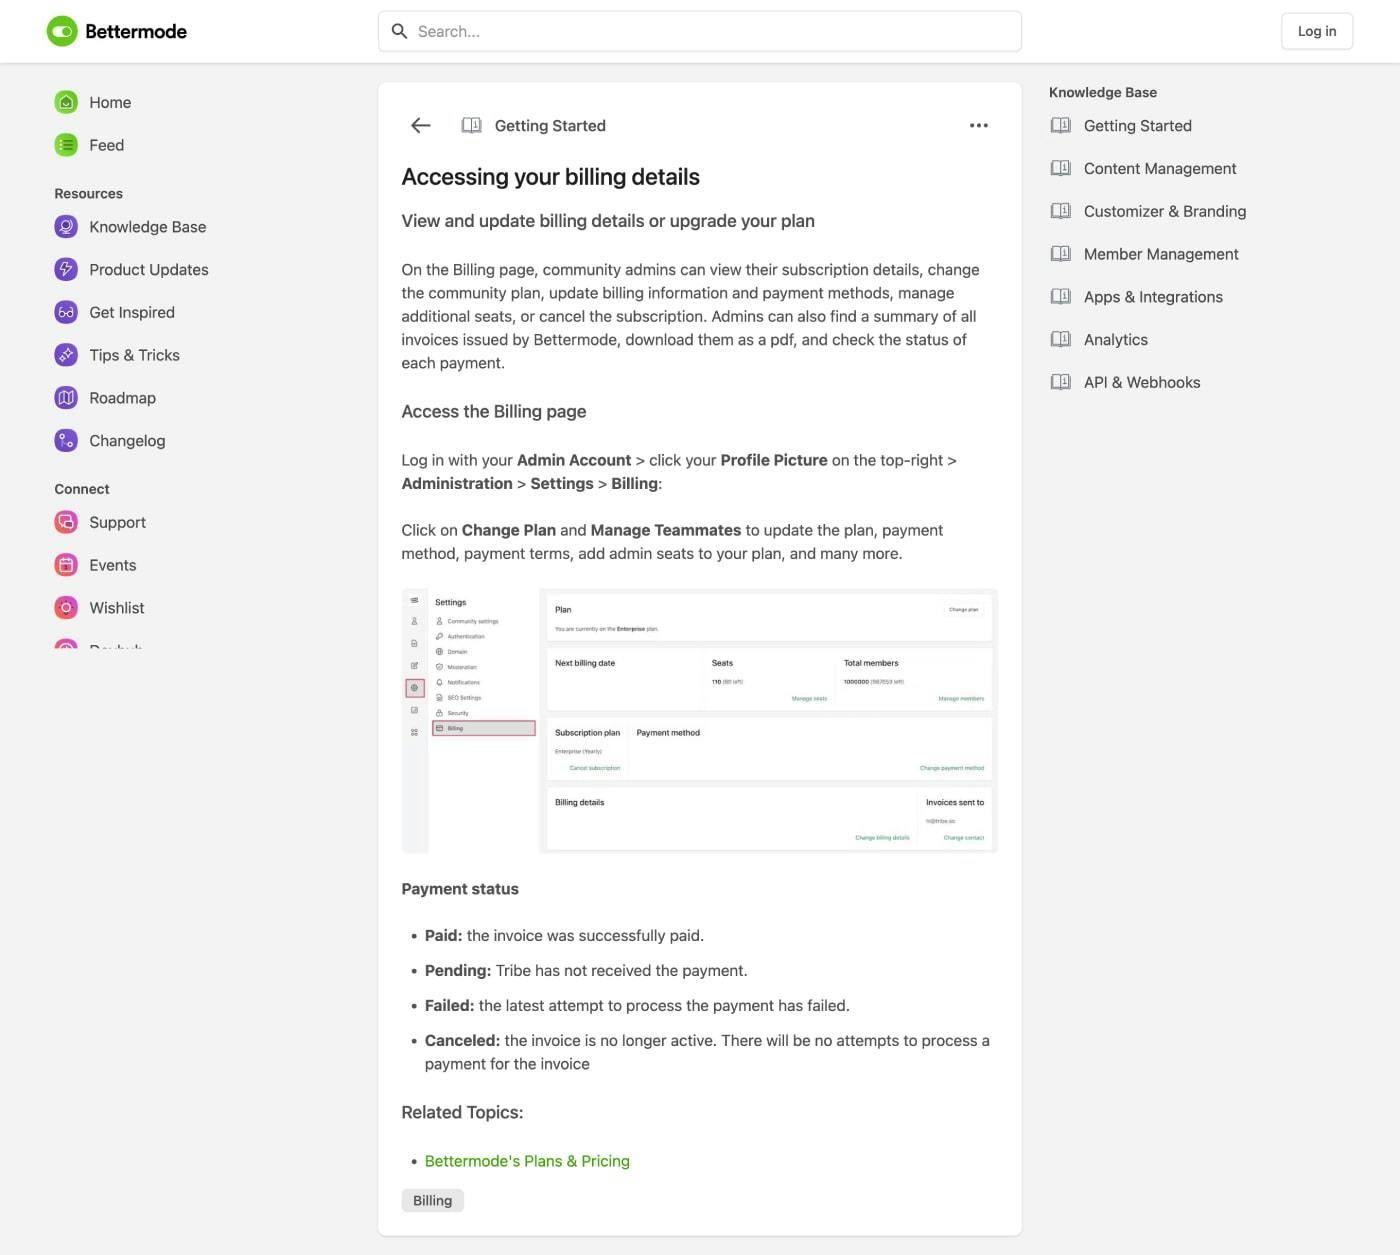Click the 'Related Topics:' heading
Viewport: 1400px width, 1255px height.
tap(462, 1112)
